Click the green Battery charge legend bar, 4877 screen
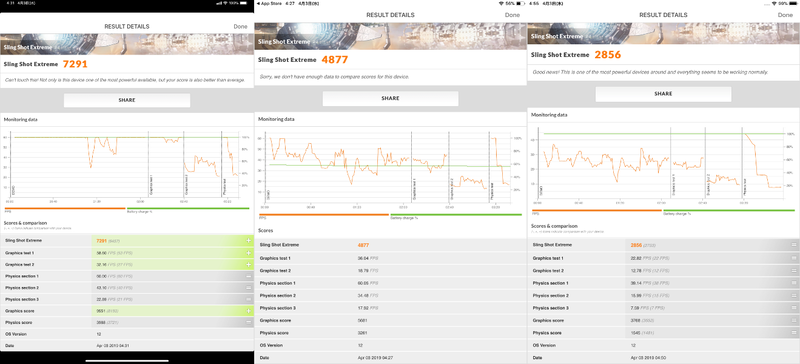800x364 pixels. (x=456, y=214)
